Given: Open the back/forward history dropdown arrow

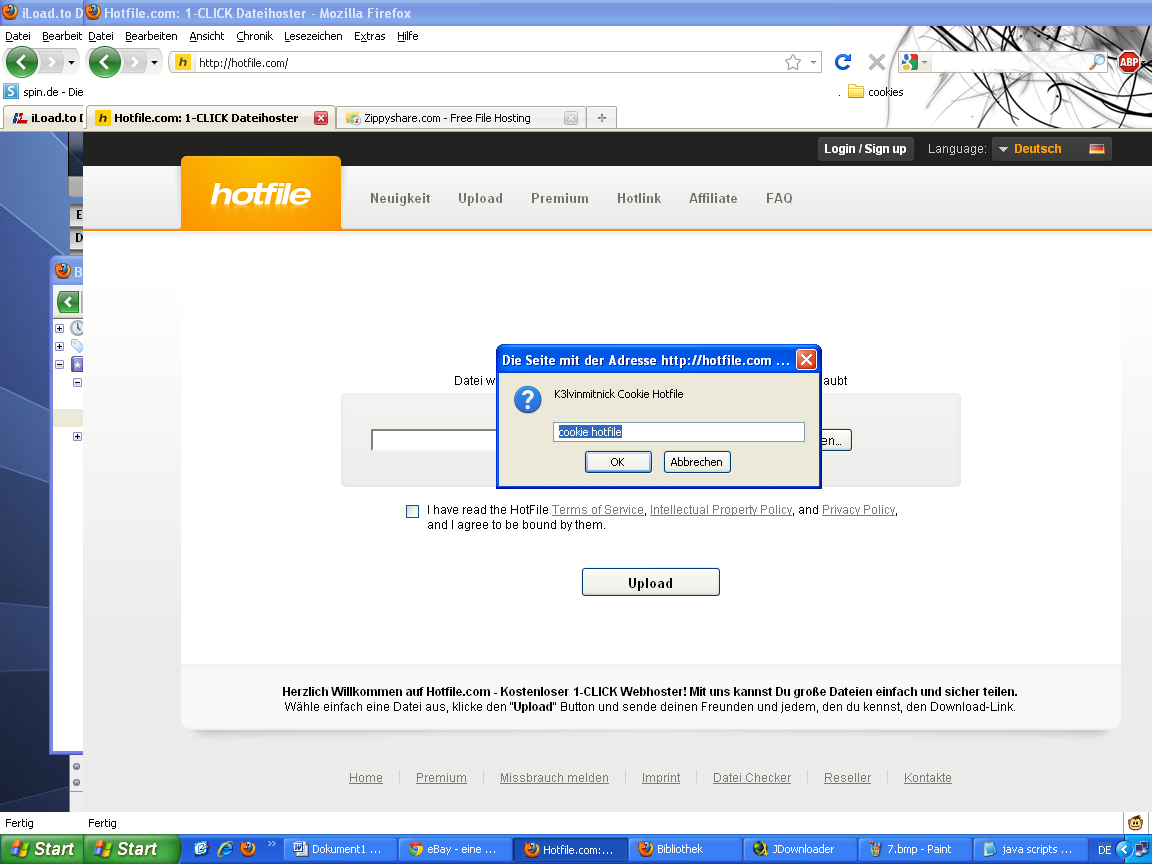Looking at the screenshot, I should tap(154, 62).
